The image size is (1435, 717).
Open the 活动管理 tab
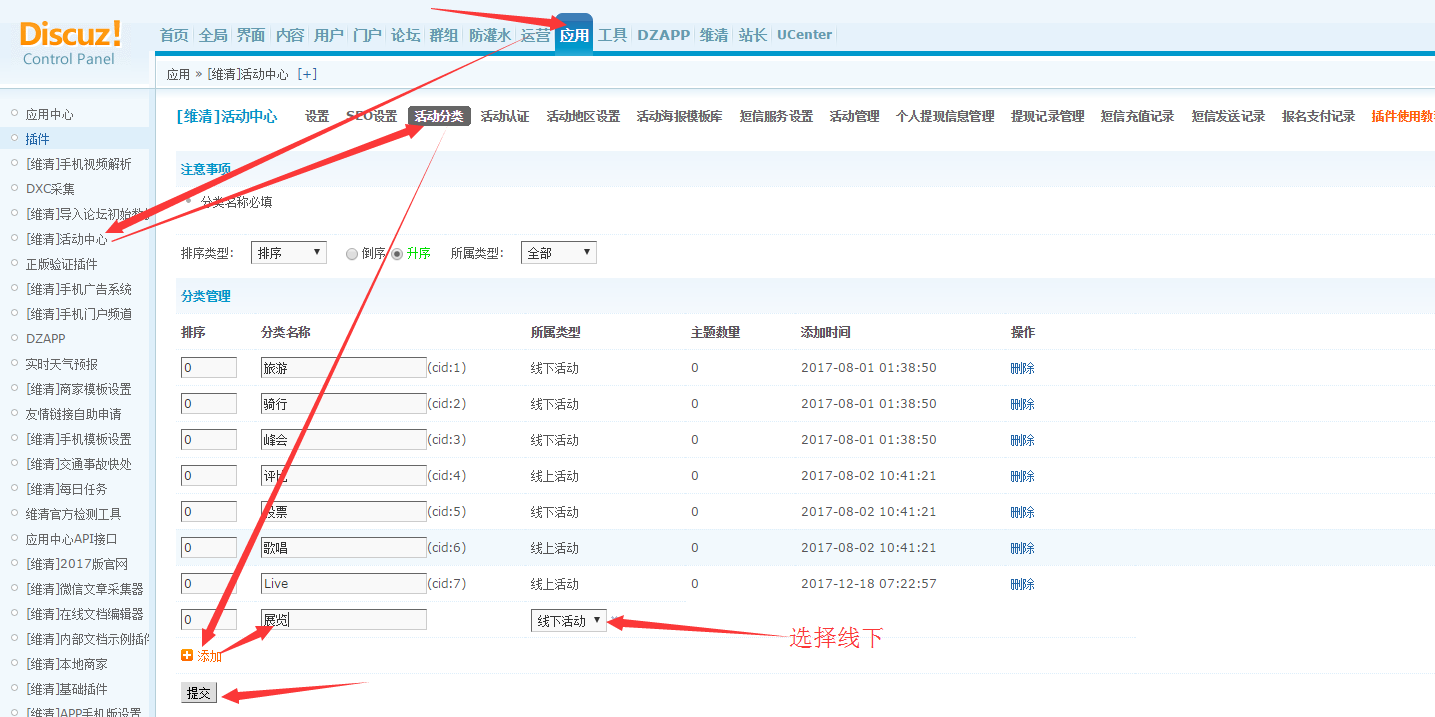pos(854,116)
